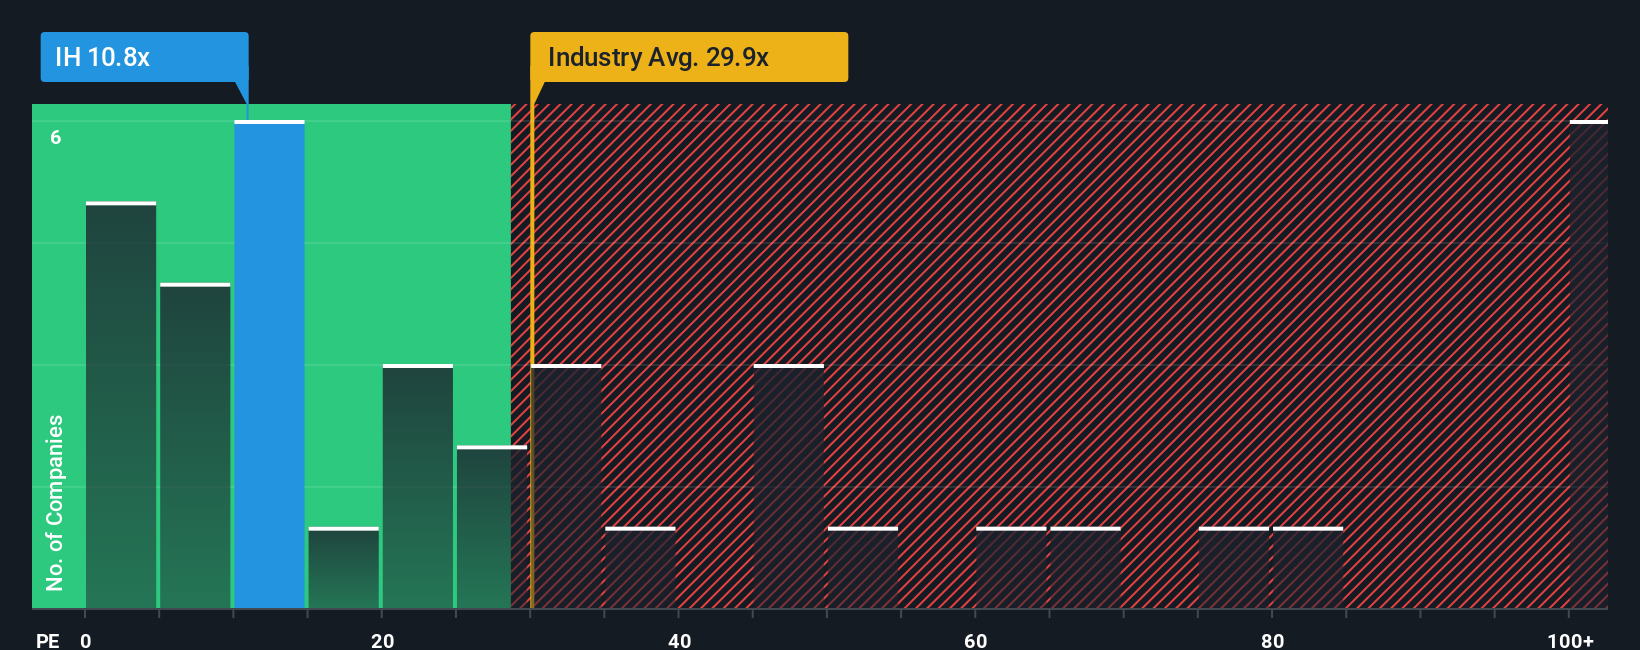
Task: Click the bar at PE 45-50
Action: point(789,486)
